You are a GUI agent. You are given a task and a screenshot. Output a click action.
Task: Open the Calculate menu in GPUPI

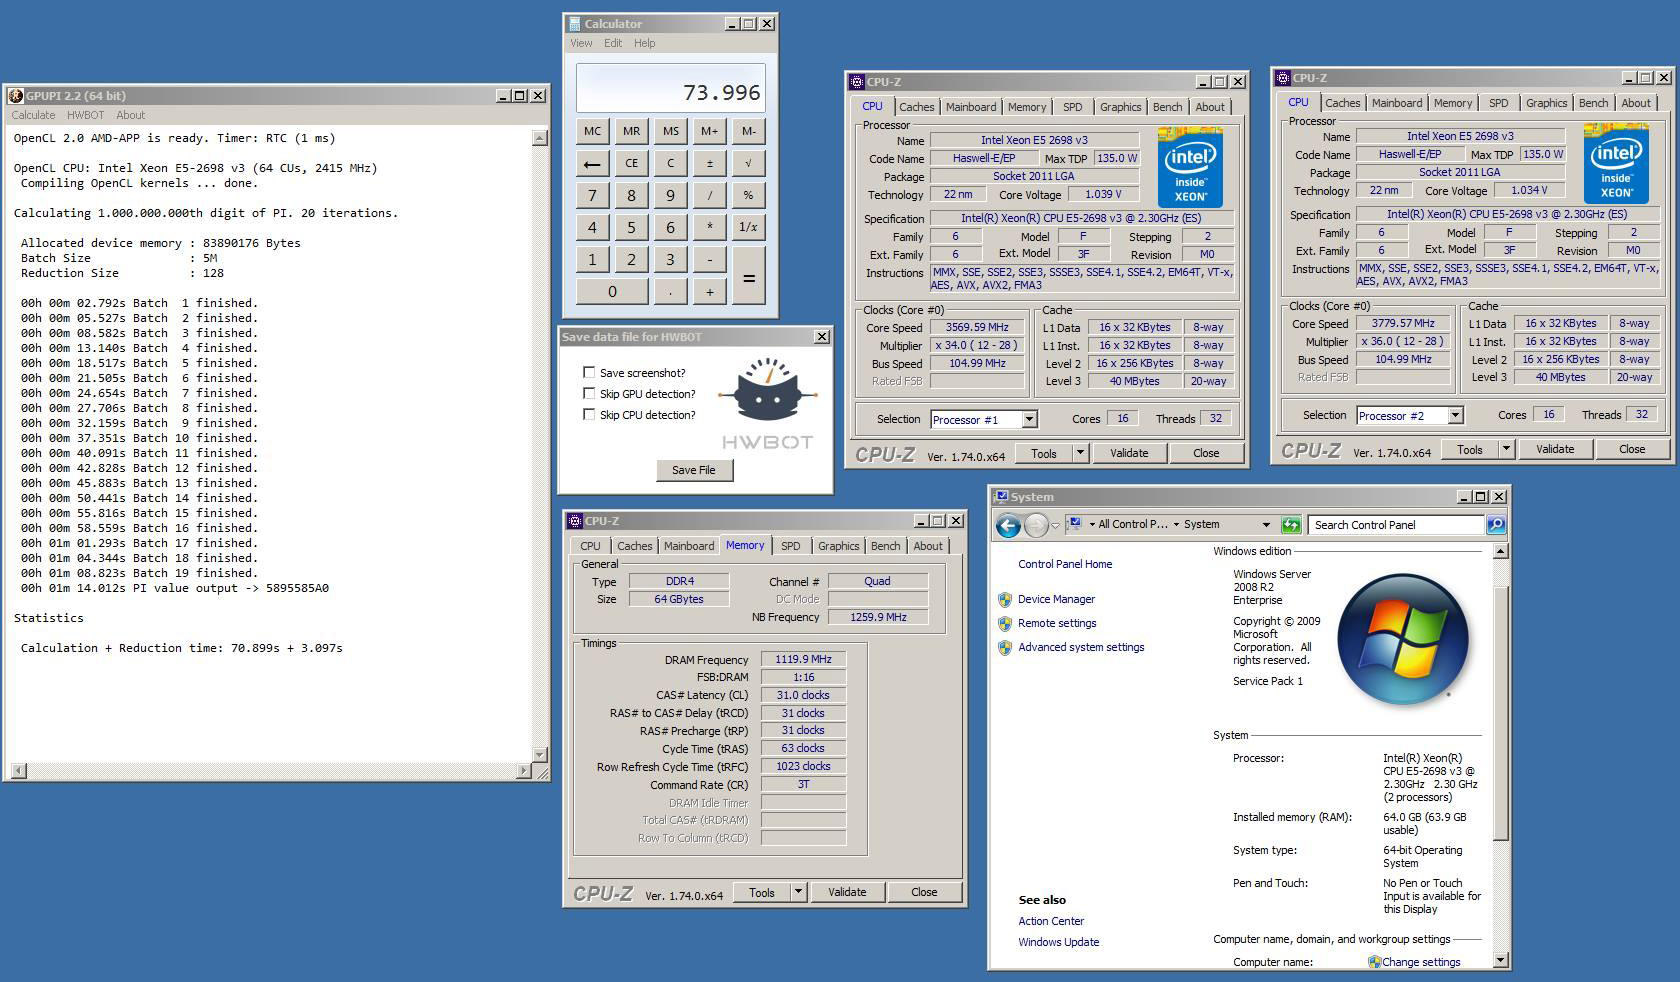(x=33, y=115)
